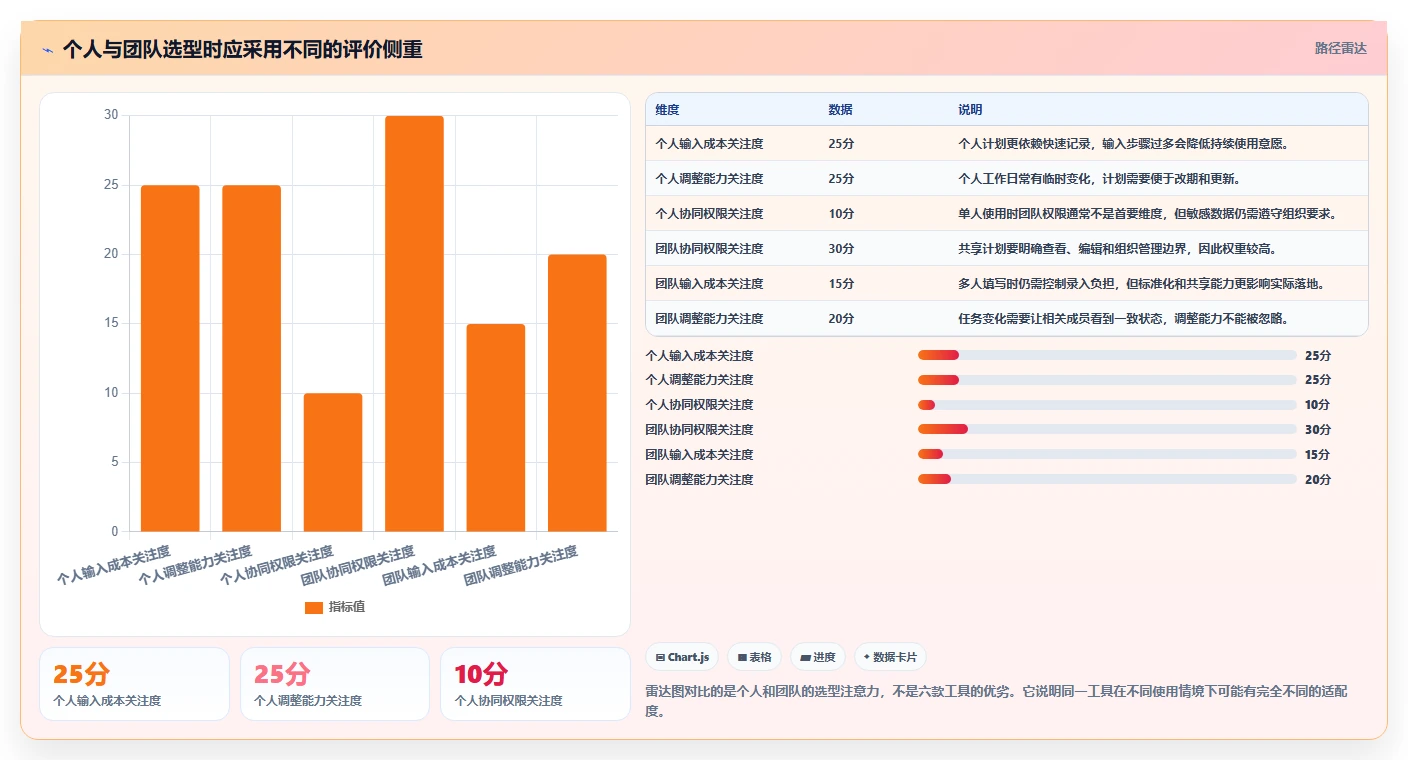
Task: Select the Chart.js chip
Action: 682,657
